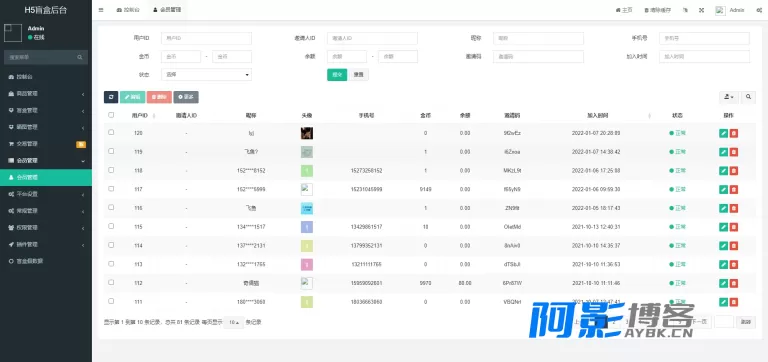This screenshot has height=362, width=768.
Task: Open 盲盒假数据 in the sidebar menu
Action: pyautogui.click(x=46, y=261)
